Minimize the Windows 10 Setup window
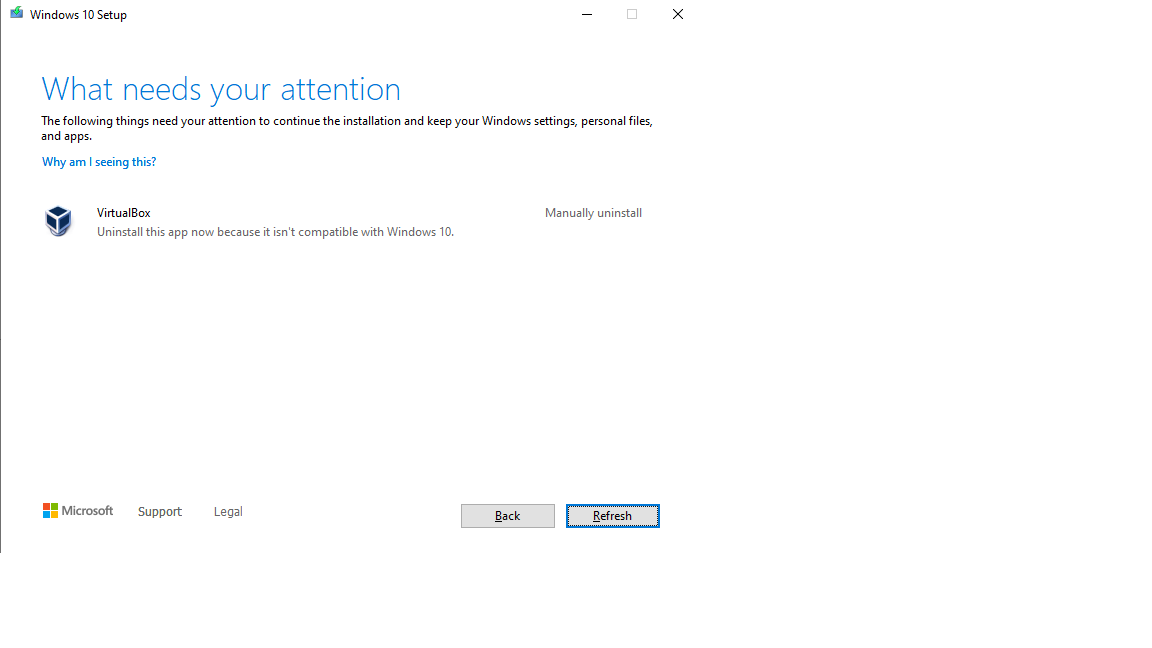 (587, 14)
